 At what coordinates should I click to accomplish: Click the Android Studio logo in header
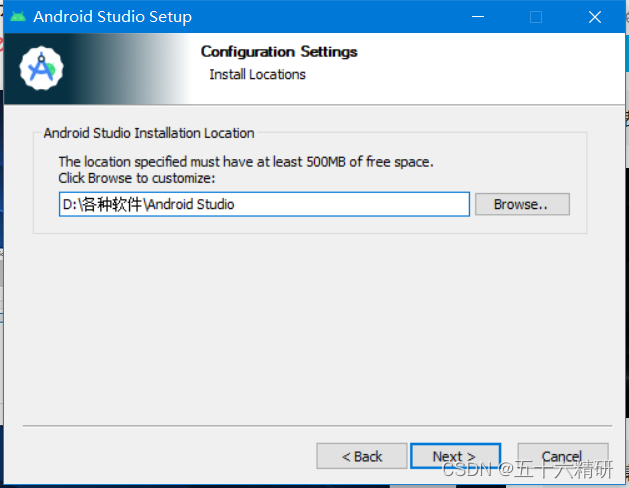(x=41, y=68)
